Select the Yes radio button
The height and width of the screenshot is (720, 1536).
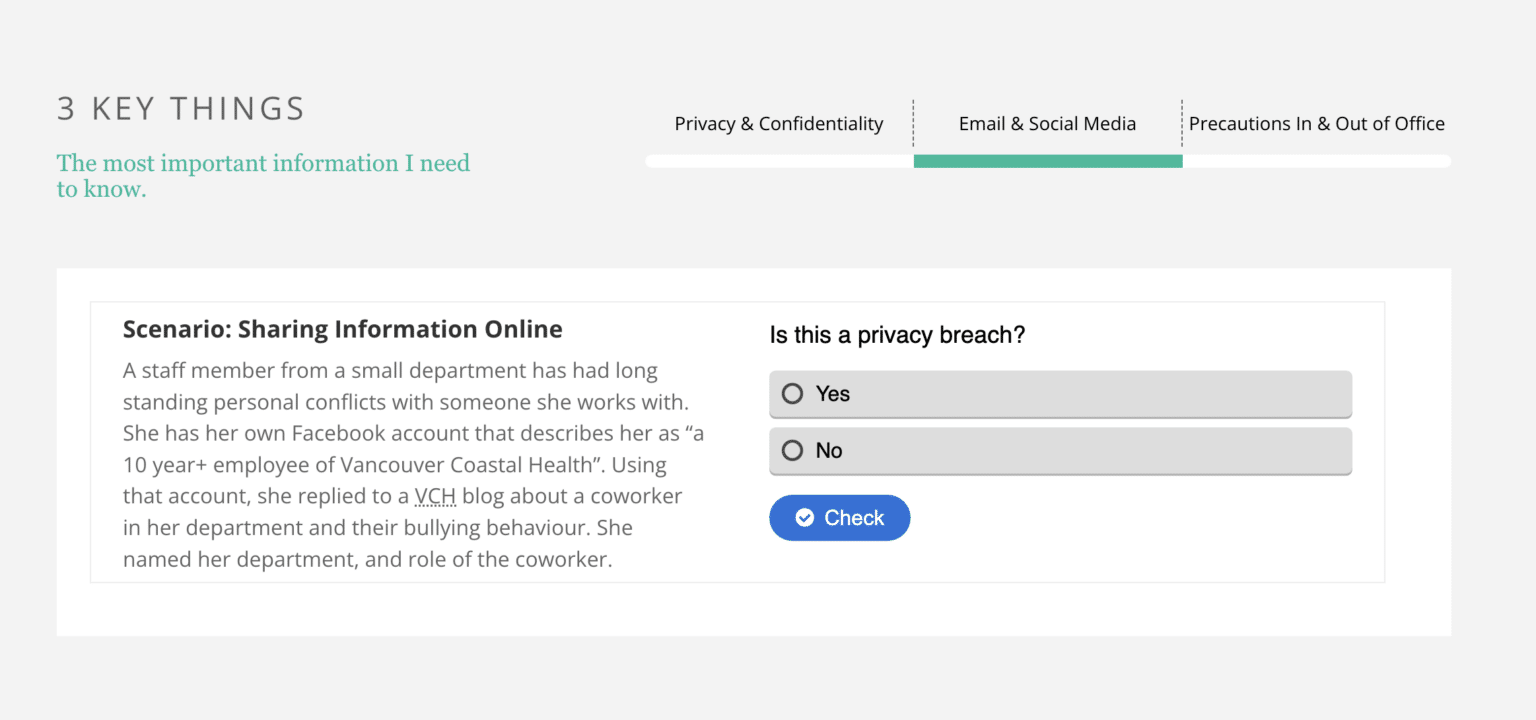pos(791,393)
